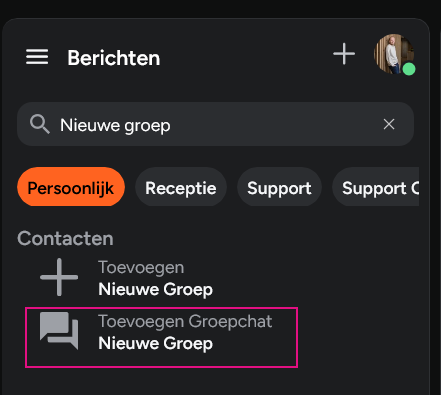Open the user profile avatar

(394, 54)
